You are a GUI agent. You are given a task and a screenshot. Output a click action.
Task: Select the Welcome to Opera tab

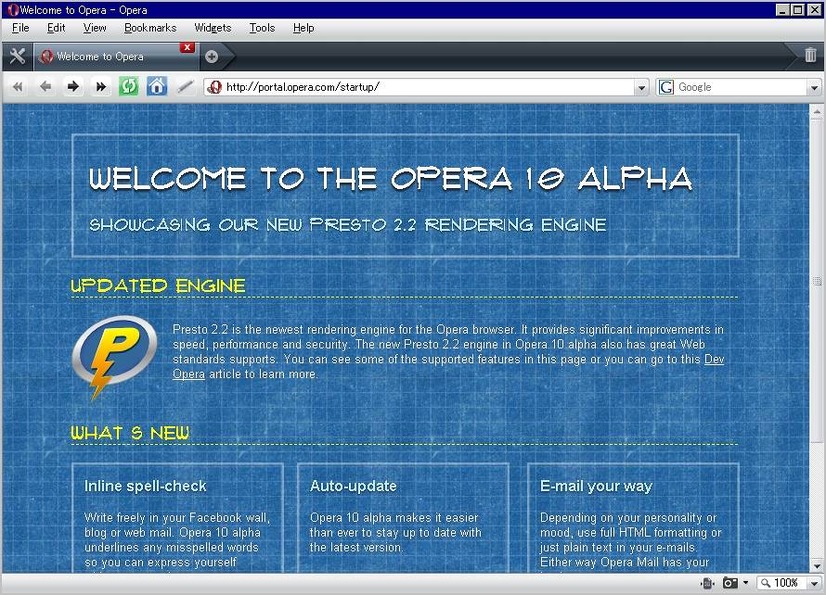tap(116, 56)
